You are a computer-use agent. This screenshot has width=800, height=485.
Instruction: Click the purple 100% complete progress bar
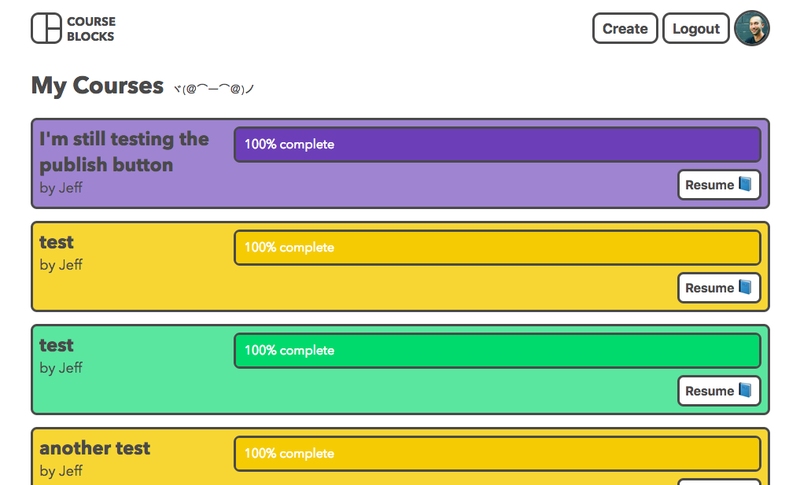[x=497, y=144]
